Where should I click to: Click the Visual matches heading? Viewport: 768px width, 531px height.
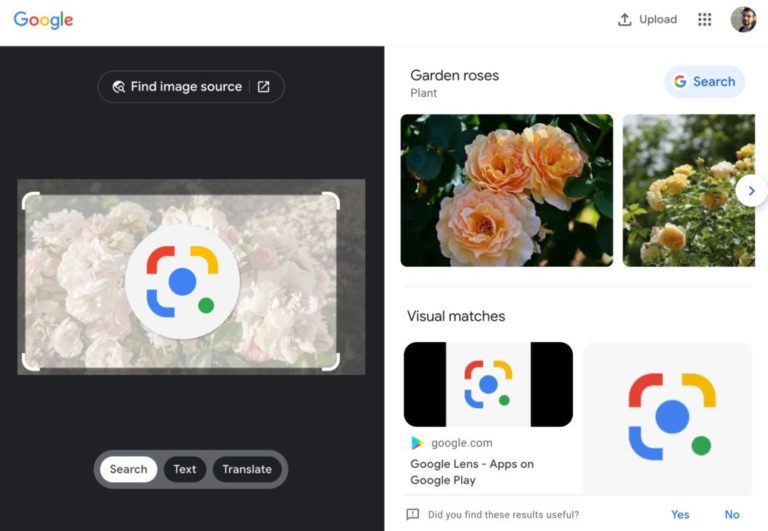[456, 316]
